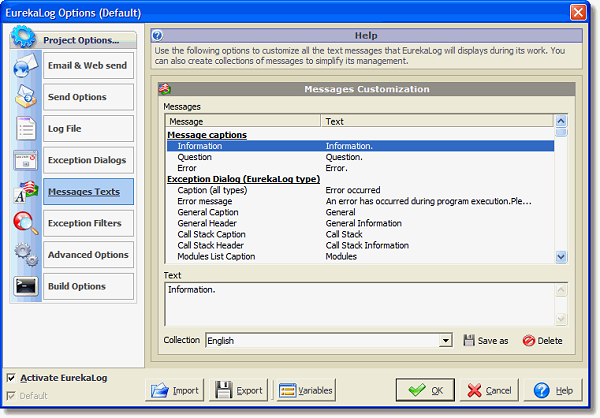Click the Advanced Options gears icon

pos(26,255)
